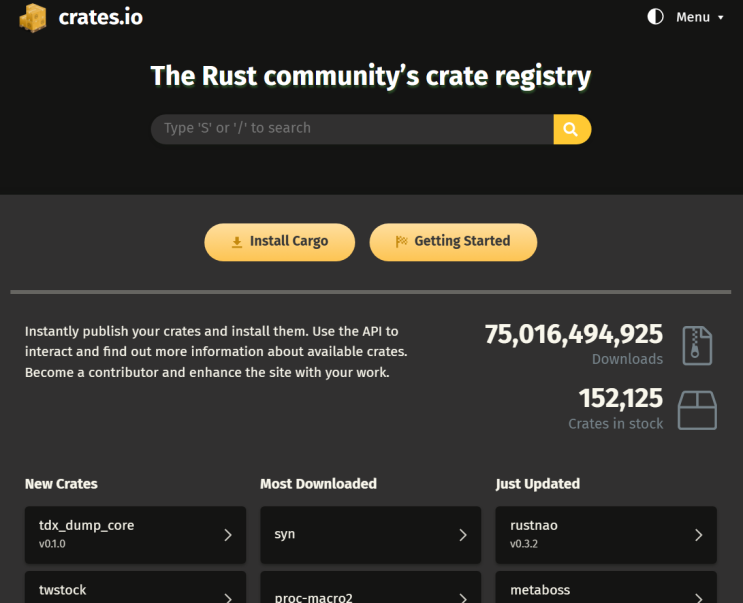Click the crates.io logo icon
This screenshot has width=743, height=603.
[33, 17]
